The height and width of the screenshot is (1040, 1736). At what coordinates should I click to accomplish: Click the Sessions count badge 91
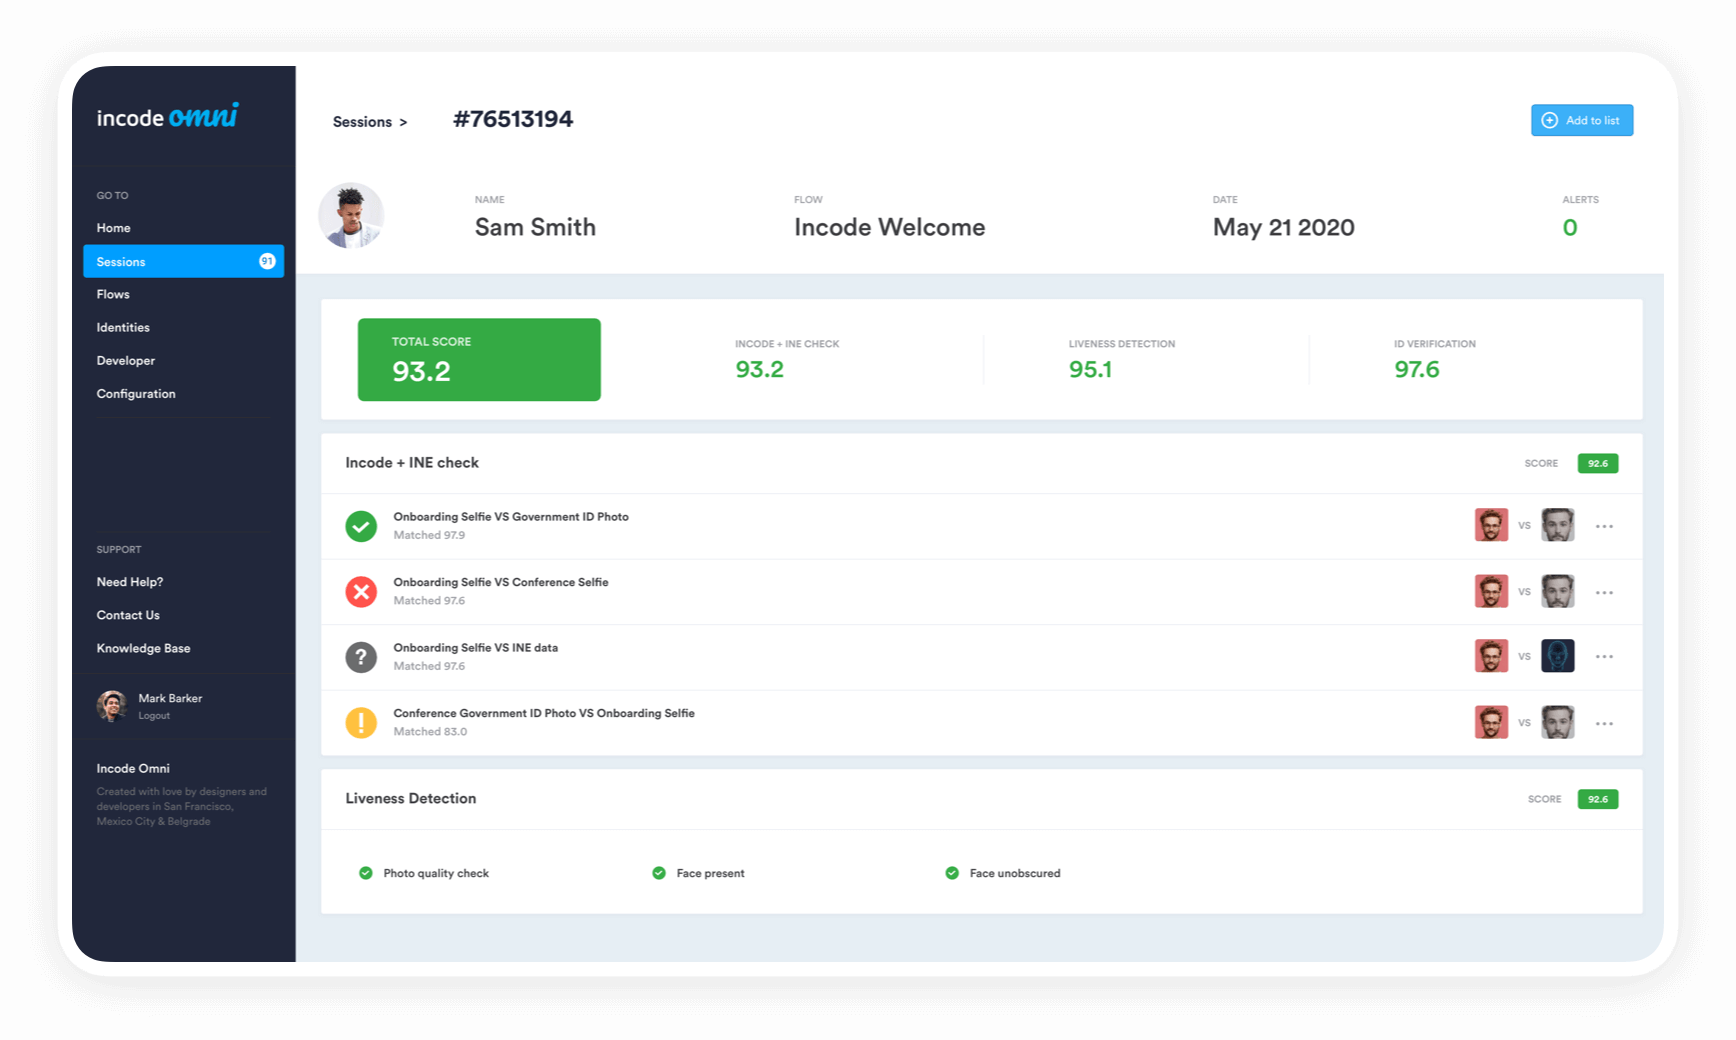267,261
